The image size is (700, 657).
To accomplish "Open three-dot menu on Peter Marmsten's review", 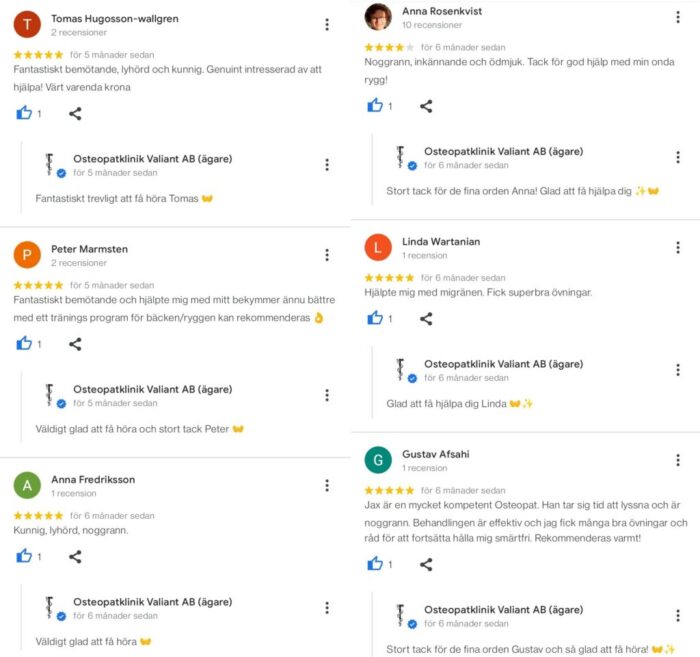I will pos(327,255).
